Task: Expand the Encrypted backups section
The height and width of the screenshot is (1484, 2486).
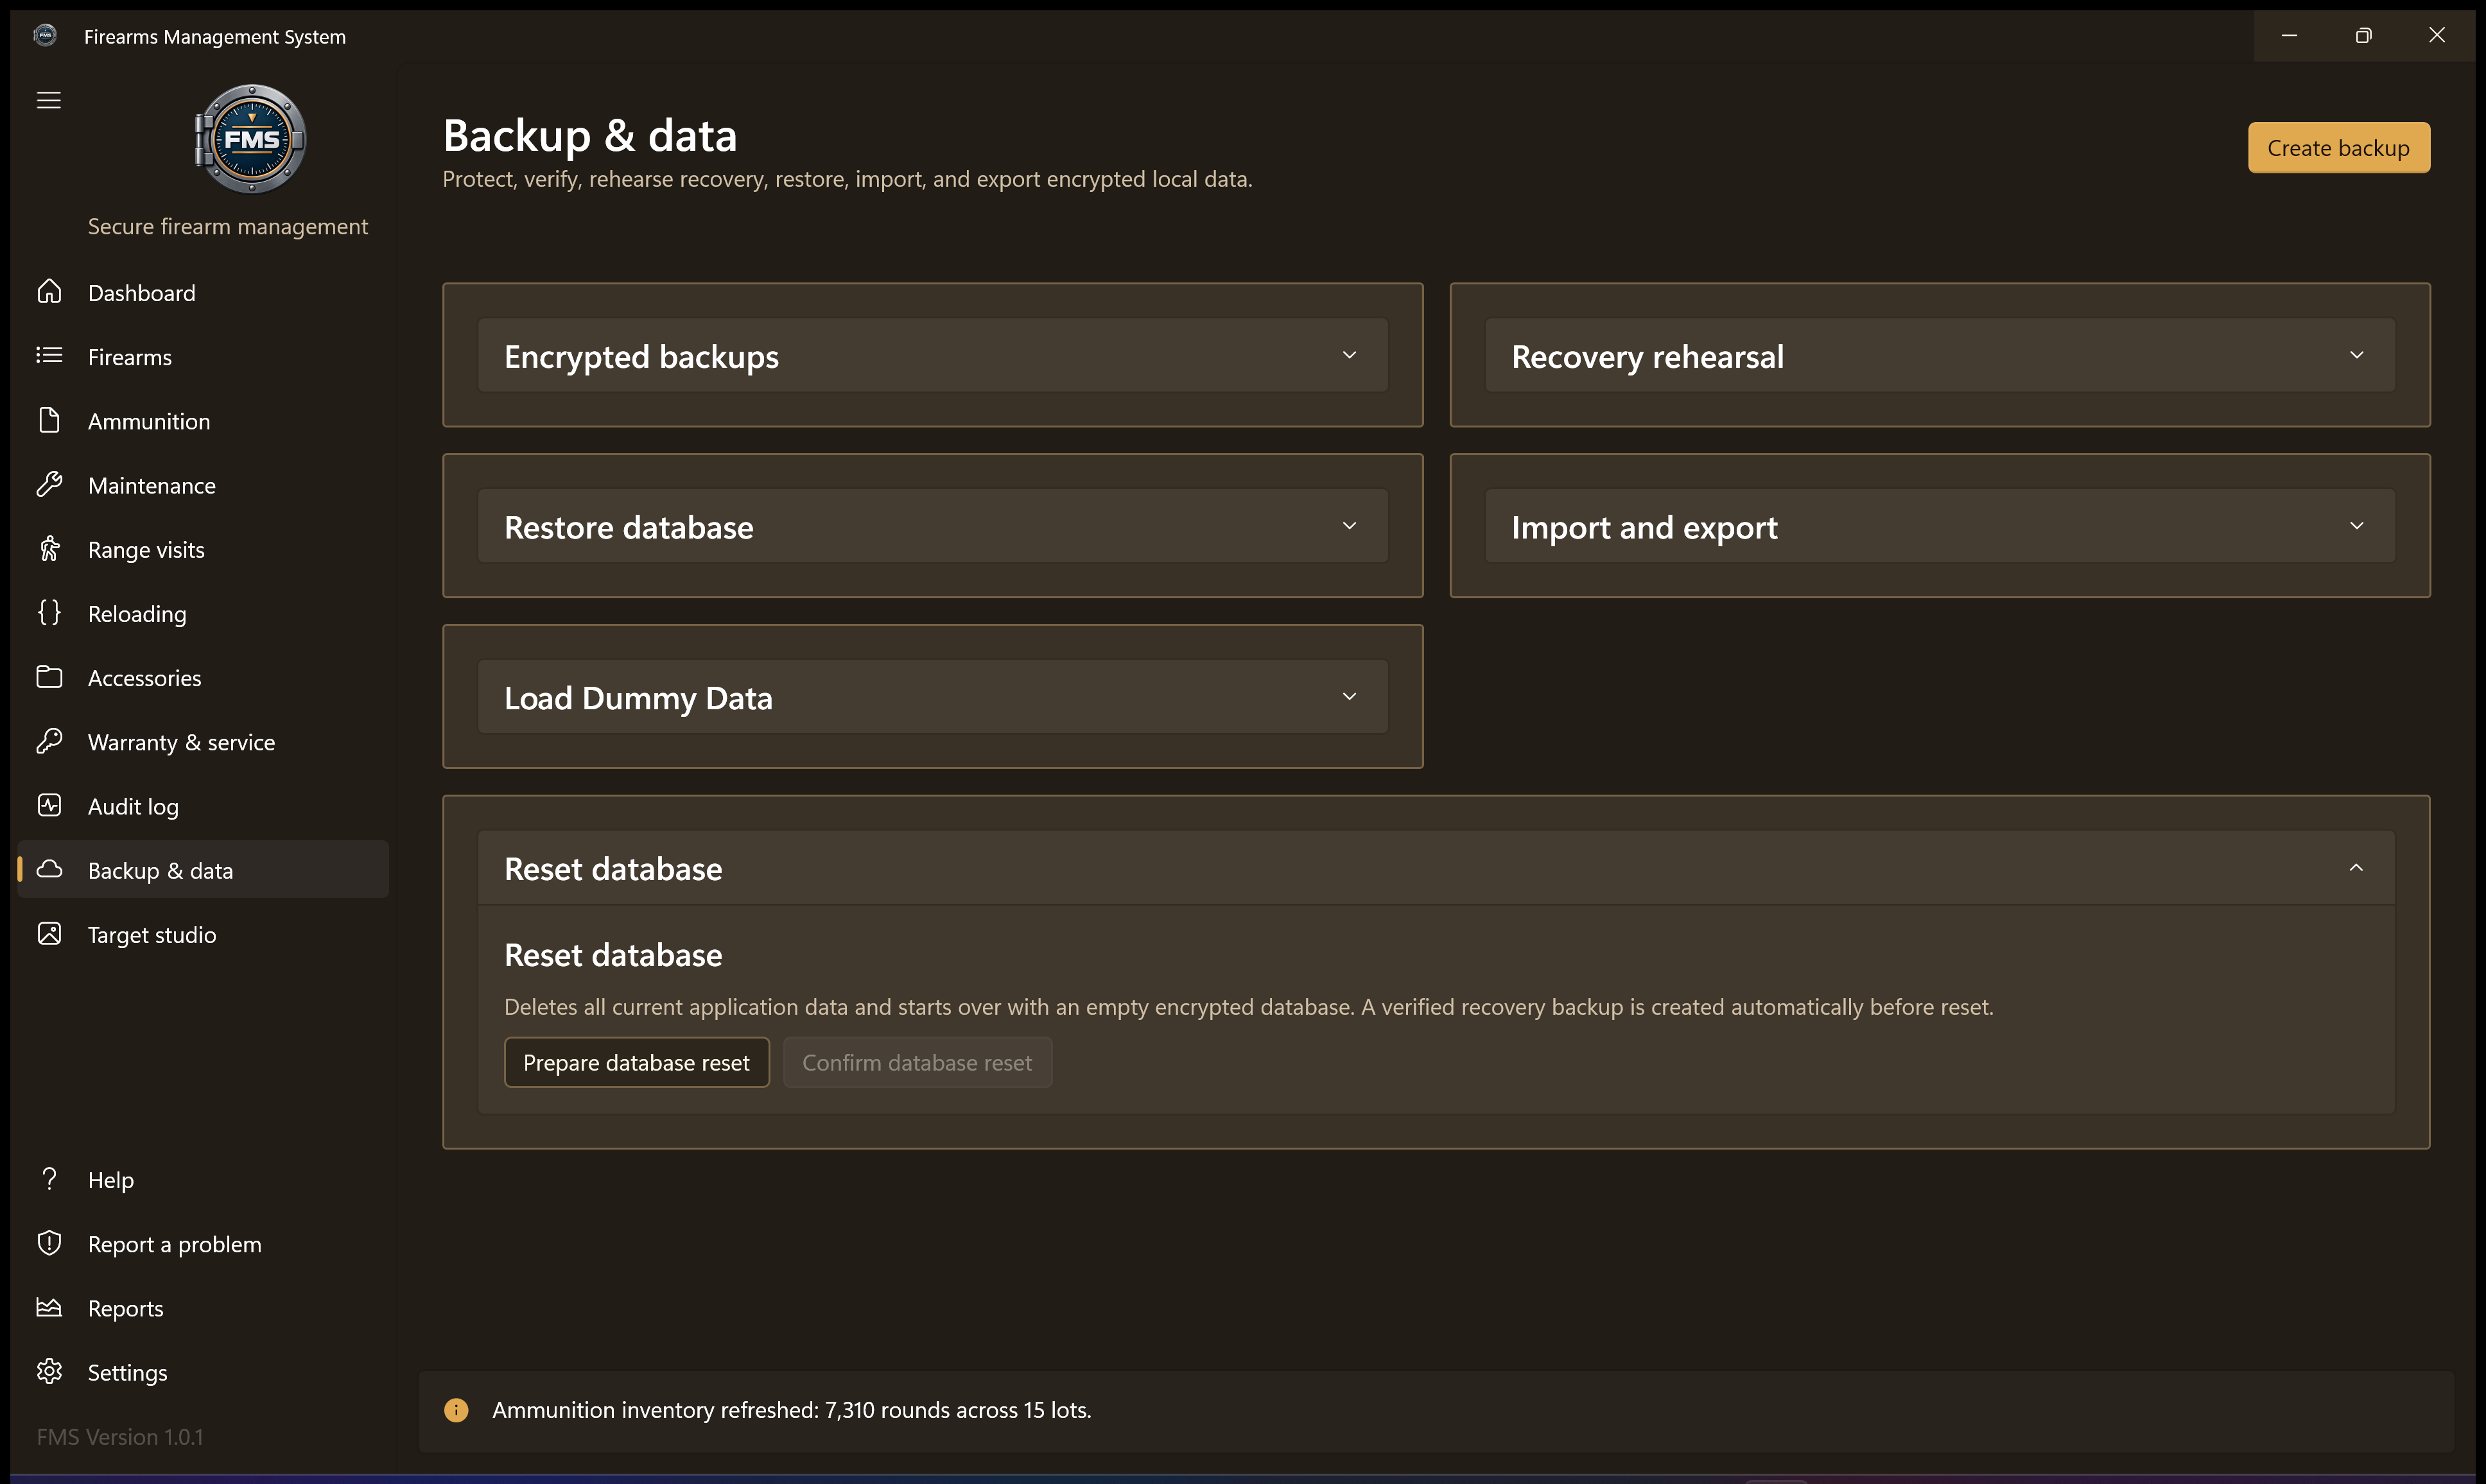Action: click(x=932, y=356)
